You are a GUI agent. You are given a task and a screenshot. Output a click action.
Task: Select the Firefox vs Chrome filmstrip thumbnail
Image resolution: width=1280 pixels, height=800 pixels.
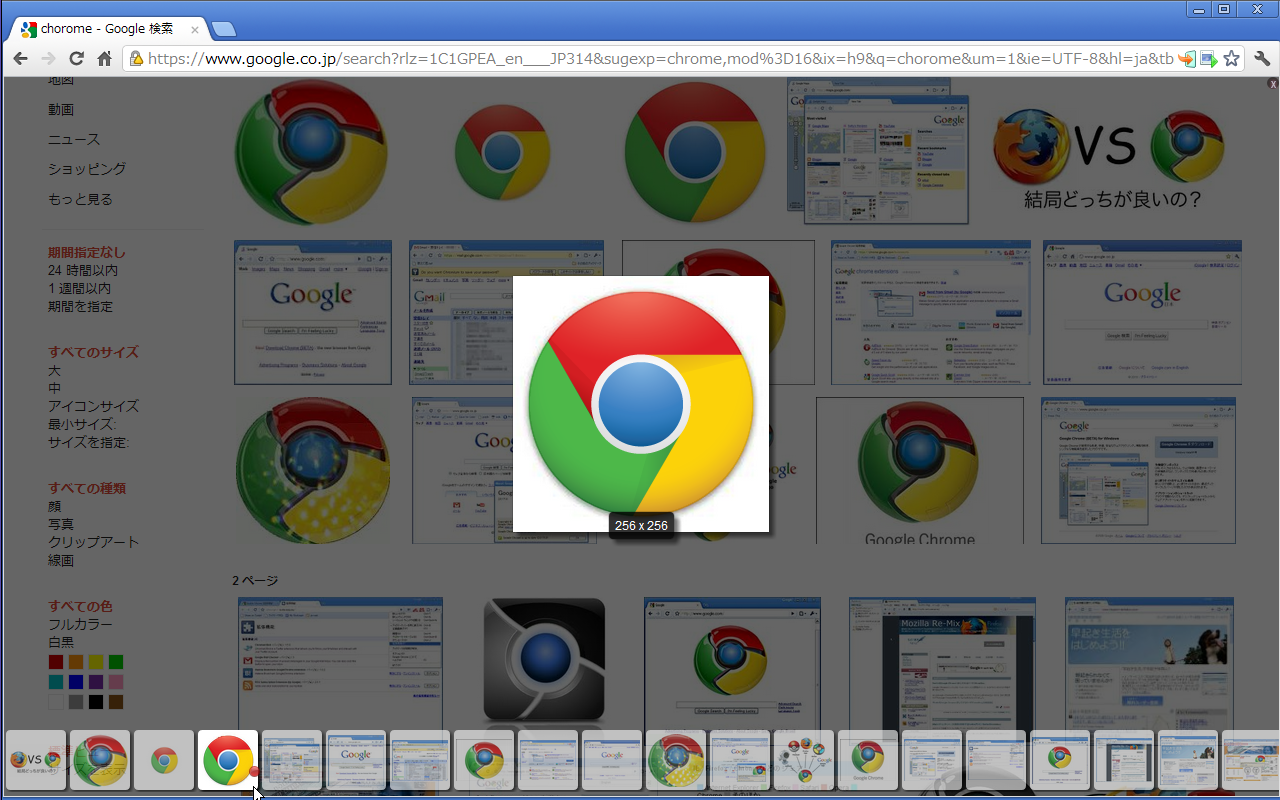(36, 760)
